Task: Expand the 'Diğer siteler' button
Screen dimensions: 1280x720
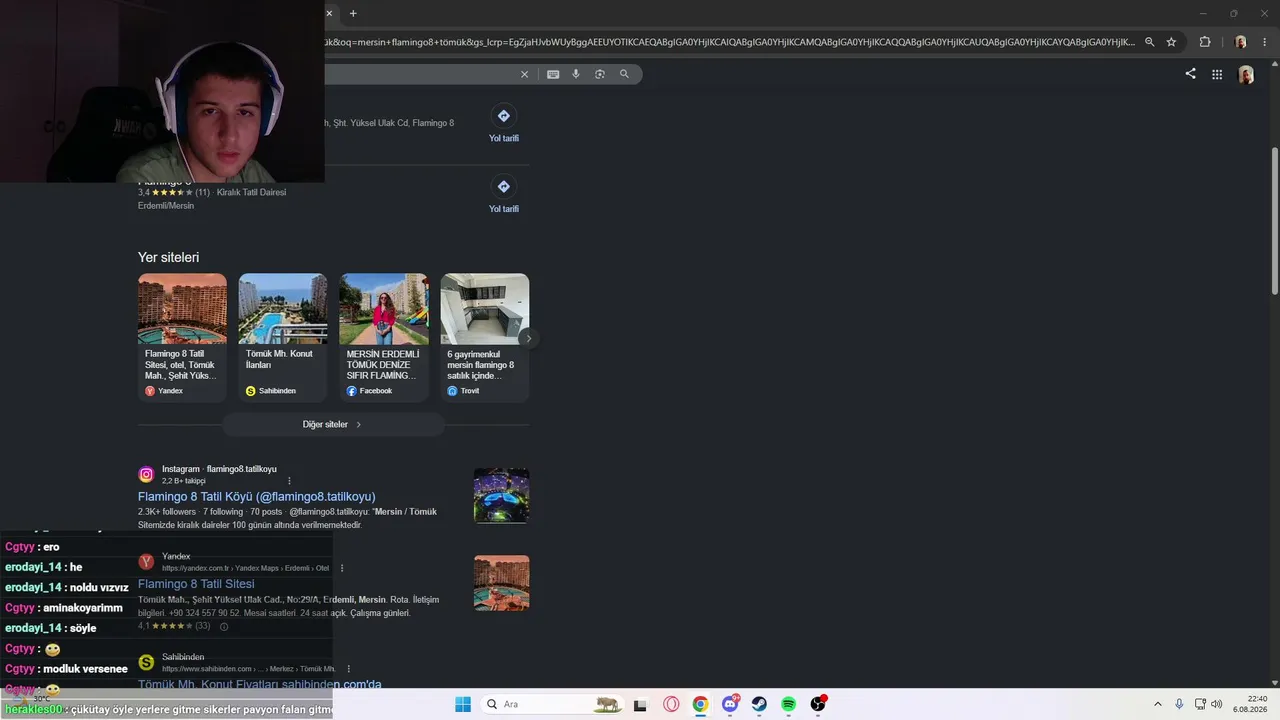Action: click(x=333, y=425)
